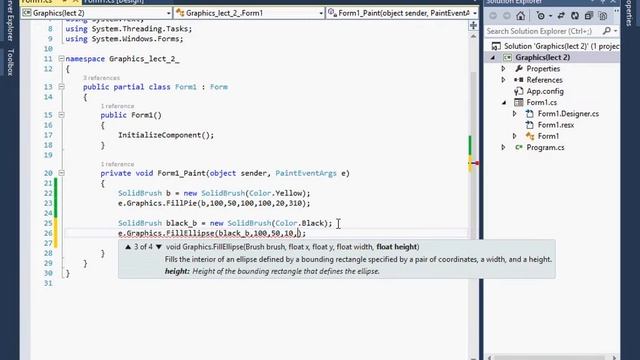The height and width of the screenshot is (360, 640).
Task: Click the Program.cs C# file icon
Action: click(518, 147)
